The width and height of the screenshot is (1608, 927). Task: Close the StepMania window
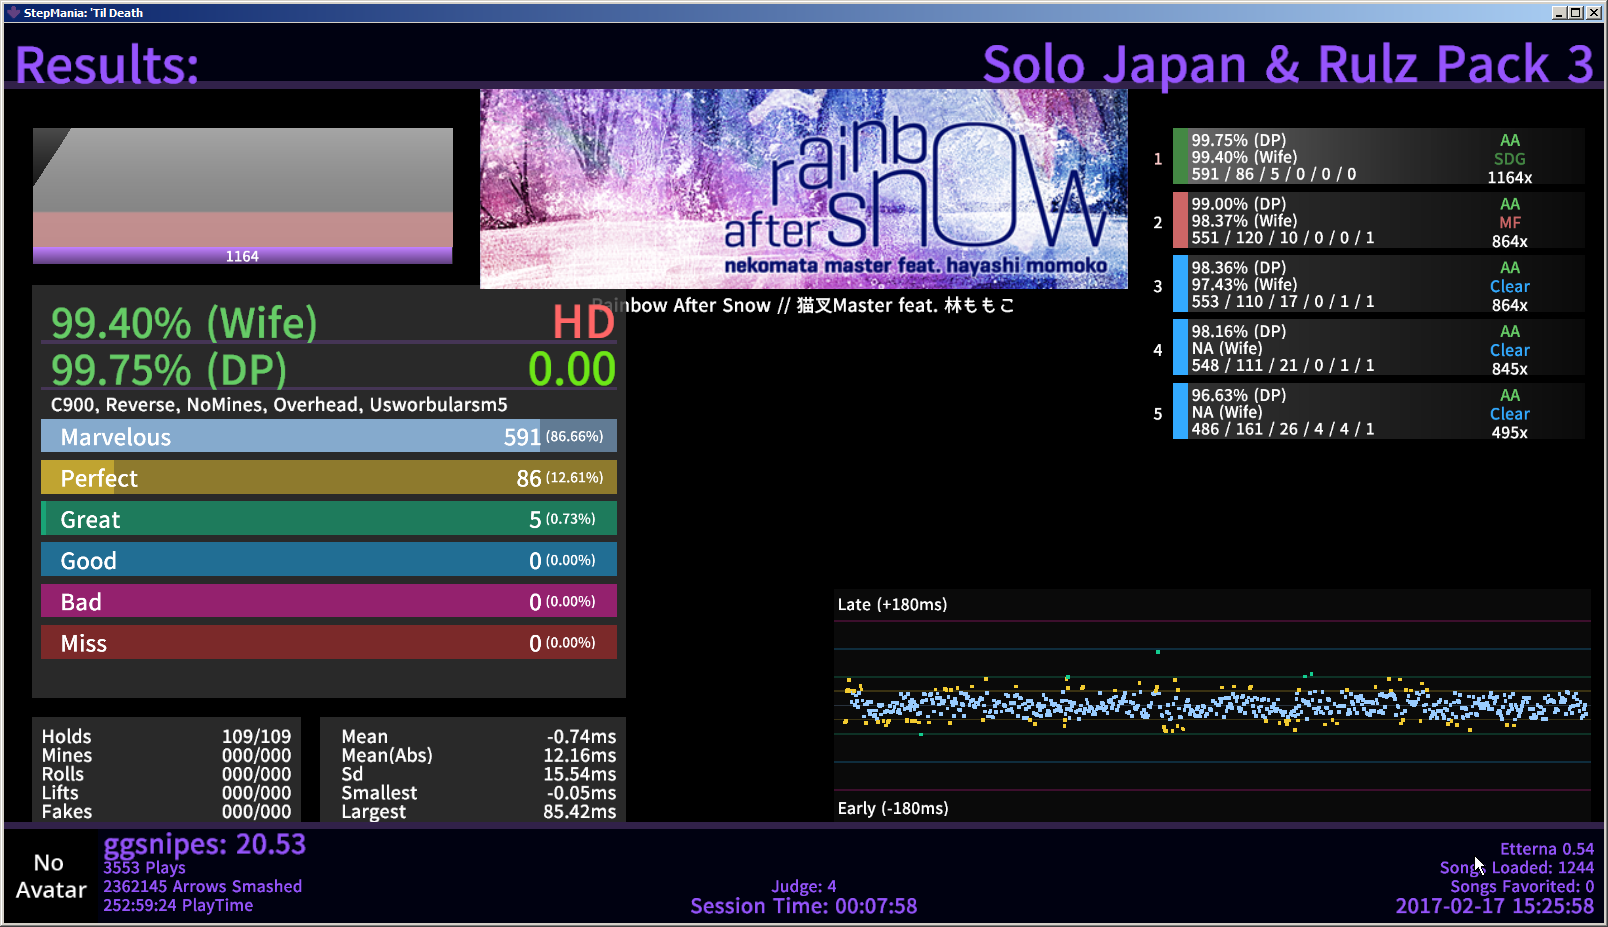(1592, 12)
